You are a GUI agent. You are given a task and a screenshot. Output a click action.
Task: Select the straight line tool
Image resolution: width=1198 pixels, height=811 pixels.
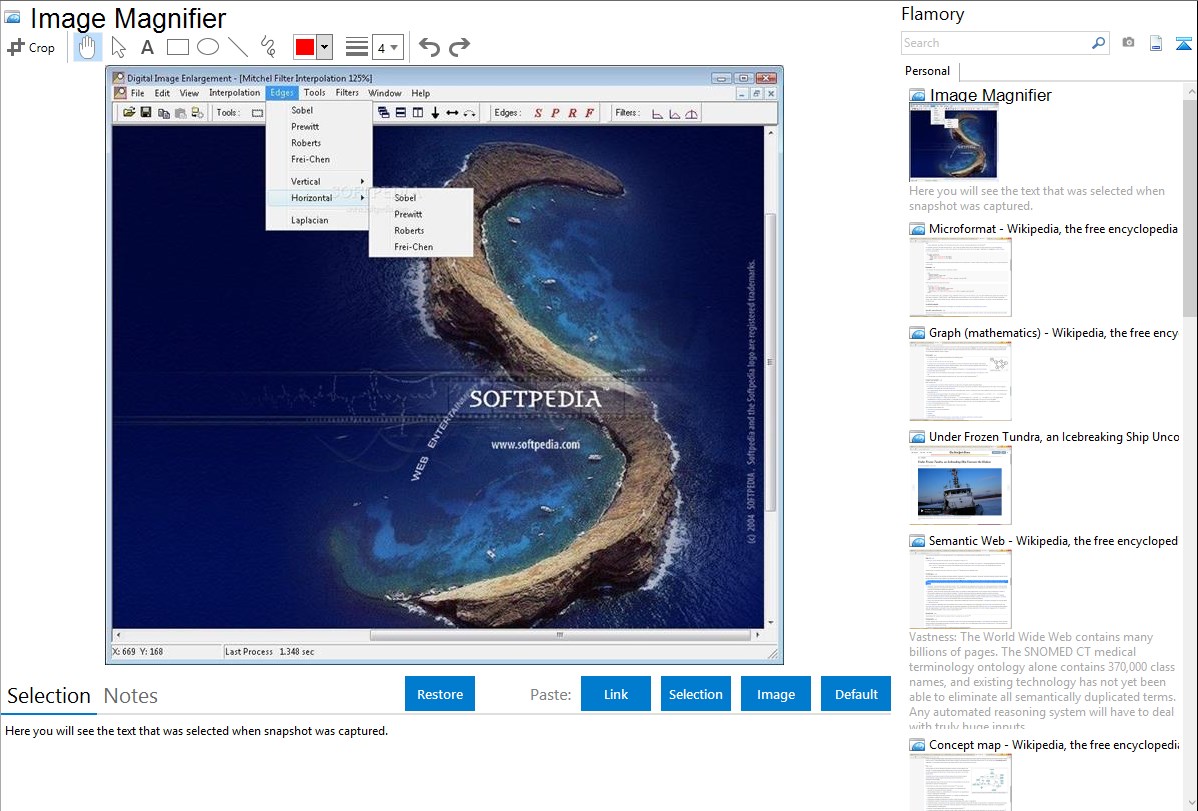click(x=238, y=47)
